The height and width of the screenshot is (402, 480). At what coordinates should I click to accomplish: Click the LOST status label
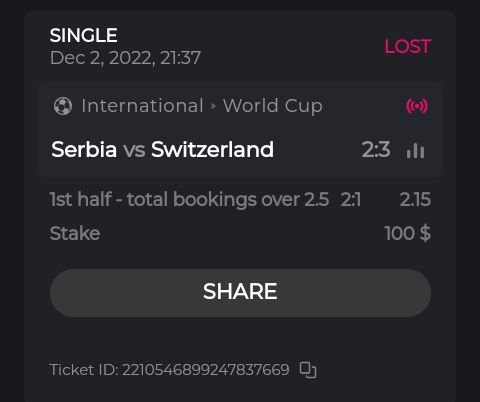tap(408, 46)
